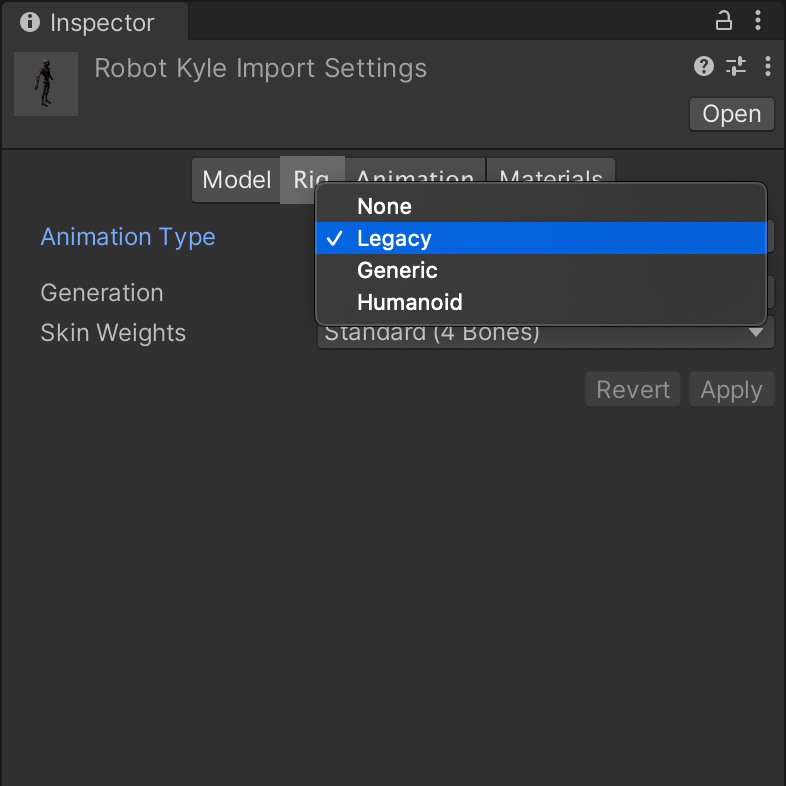Choose None from the Animation Type list
Image resolution: width=786 pixels, height=786 pixels.
pyautogui.click(x=384, y=206)
